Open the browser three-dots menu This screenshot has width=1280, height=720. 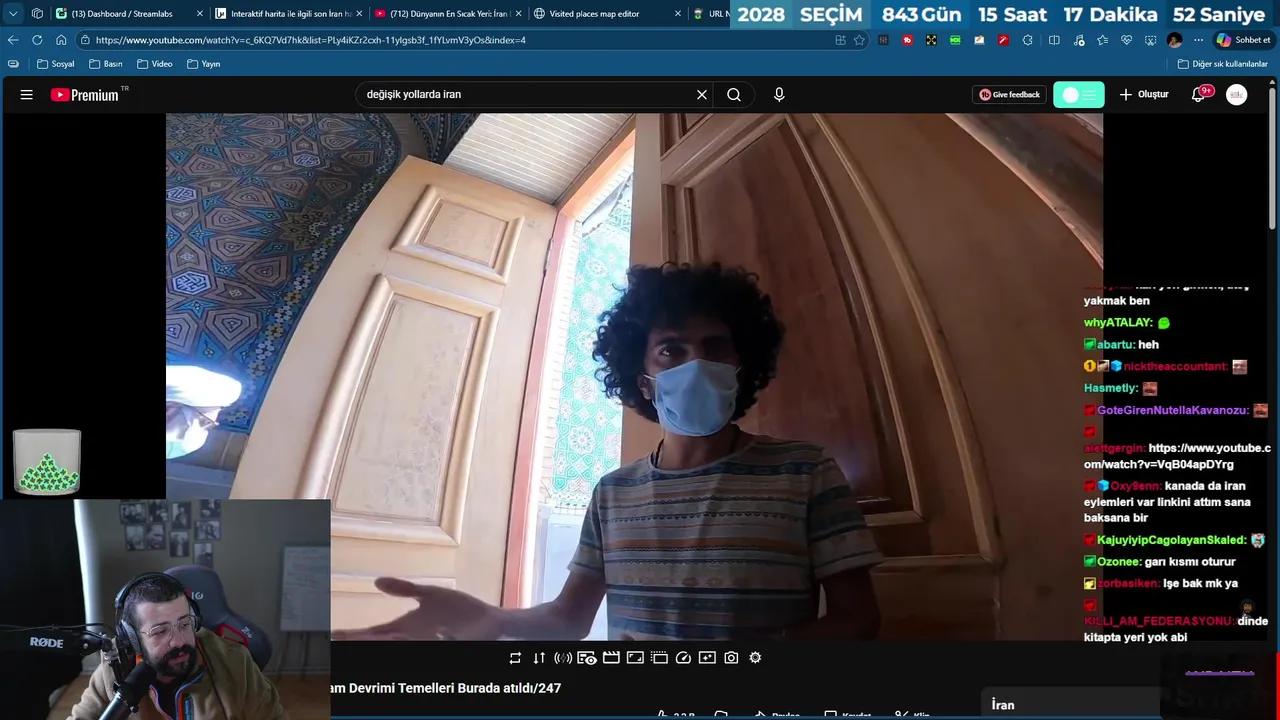[x=1198, y=40]
